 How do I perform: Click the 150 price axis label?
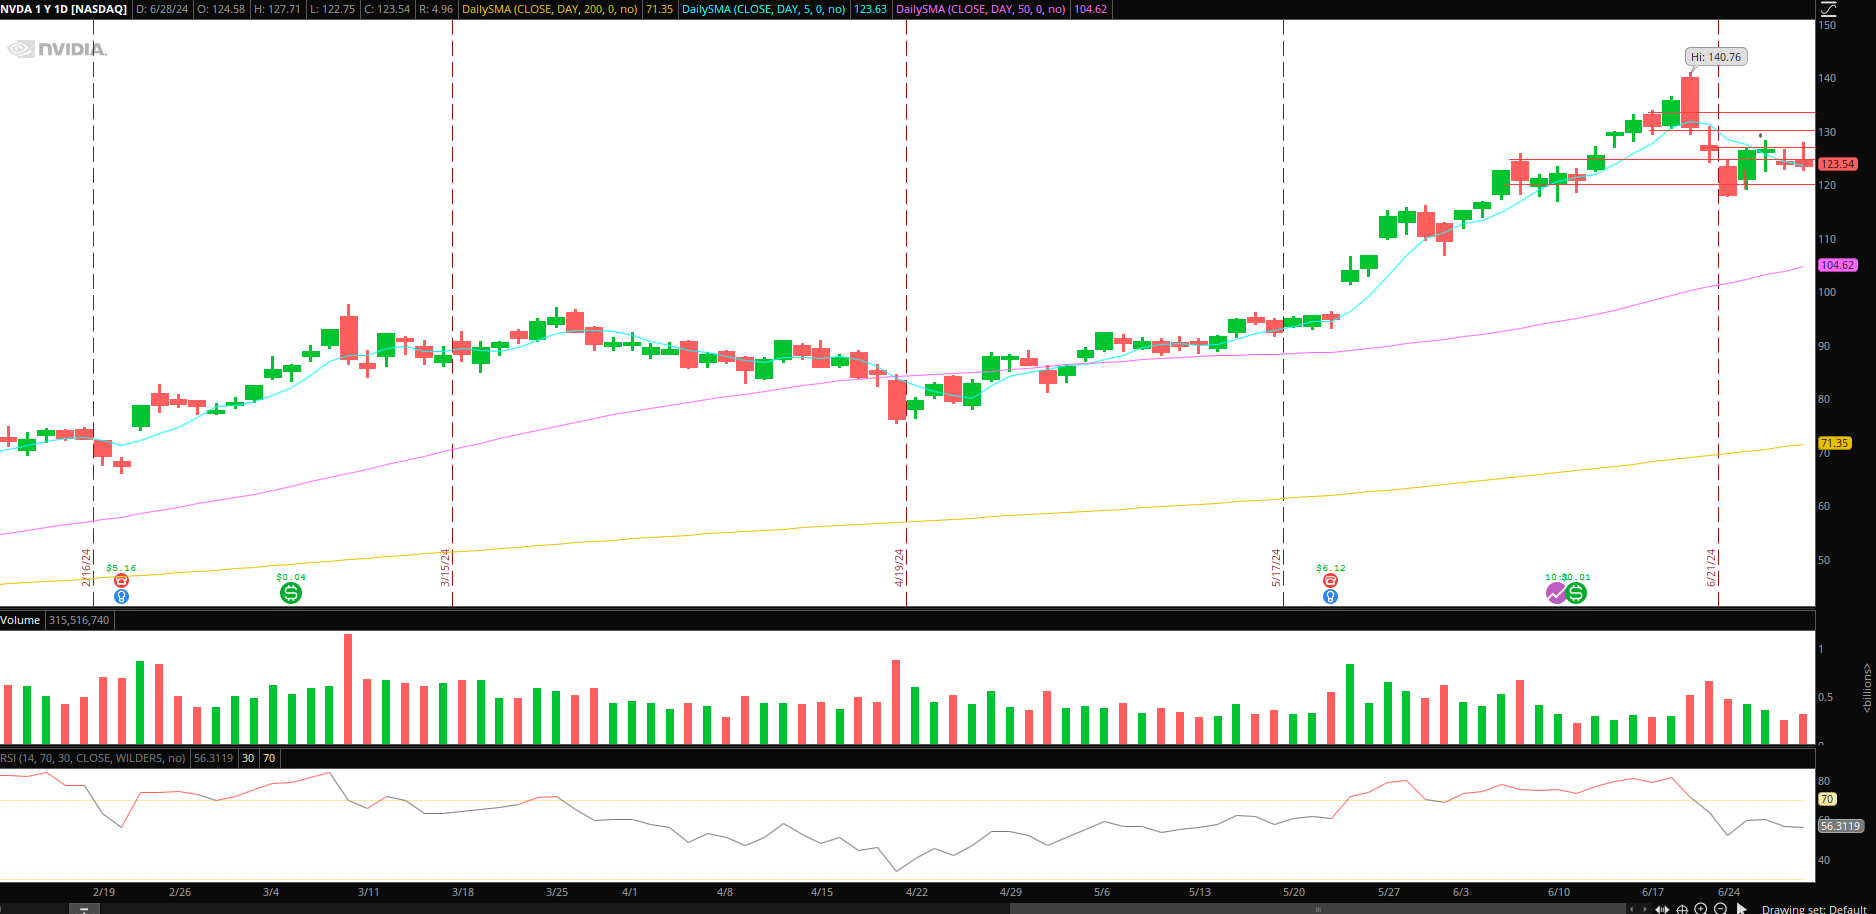tap(1828, 25)
